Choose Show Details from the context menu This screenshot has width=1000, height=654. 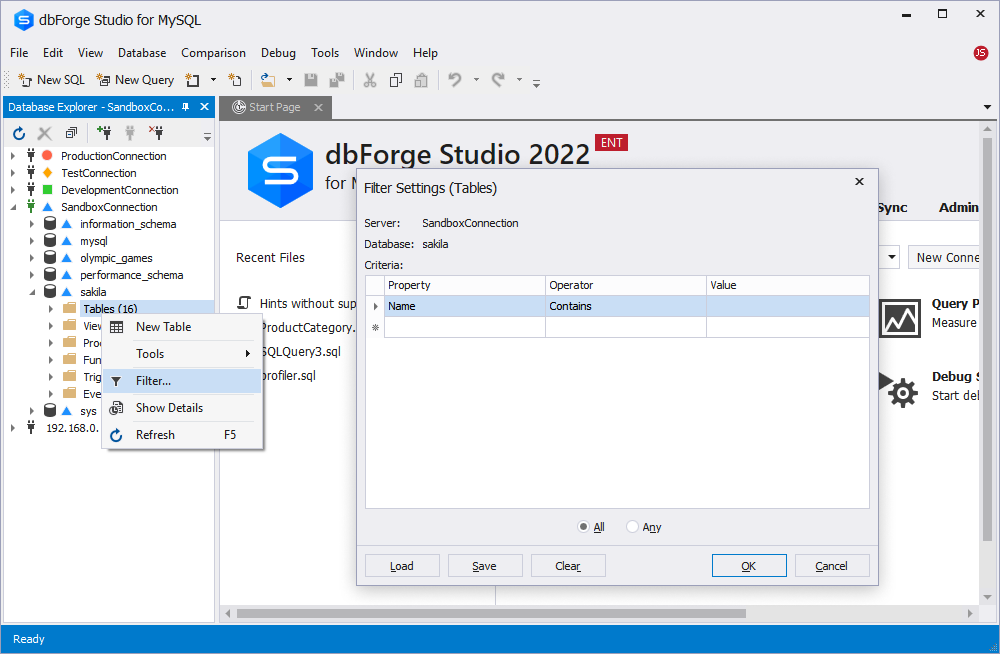169,408
